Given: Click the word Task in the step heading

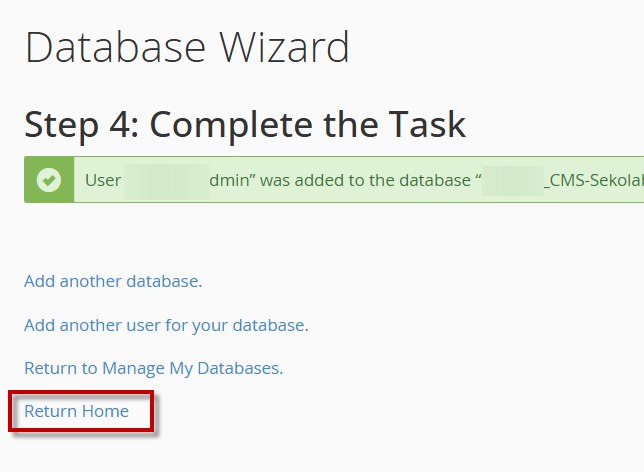Looking at the screenshot, I should point(427,124).
